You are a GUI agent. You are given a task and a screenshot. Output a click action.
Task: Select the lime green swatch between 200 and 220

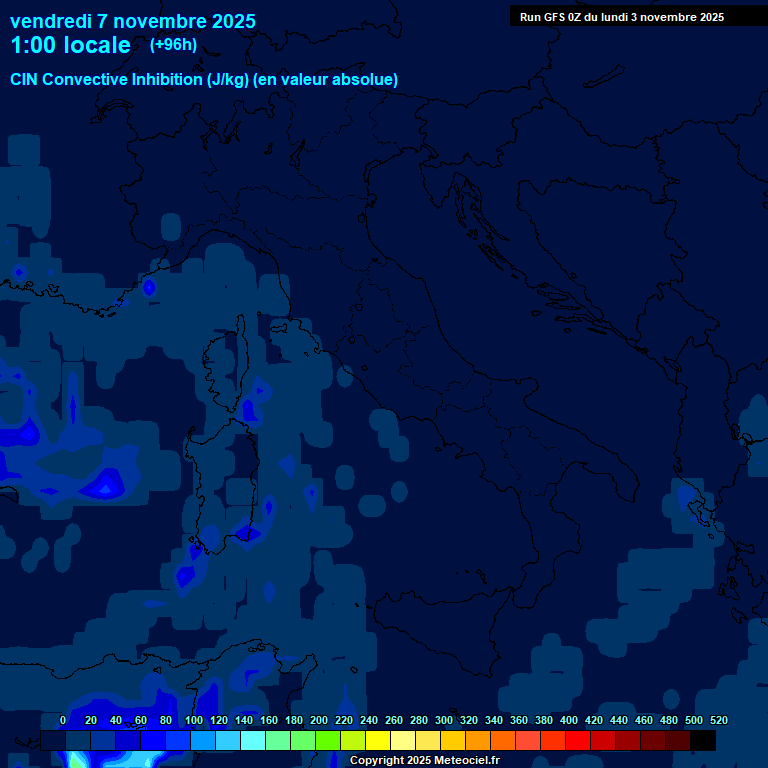pyautogui.click(x=328, y=740)
